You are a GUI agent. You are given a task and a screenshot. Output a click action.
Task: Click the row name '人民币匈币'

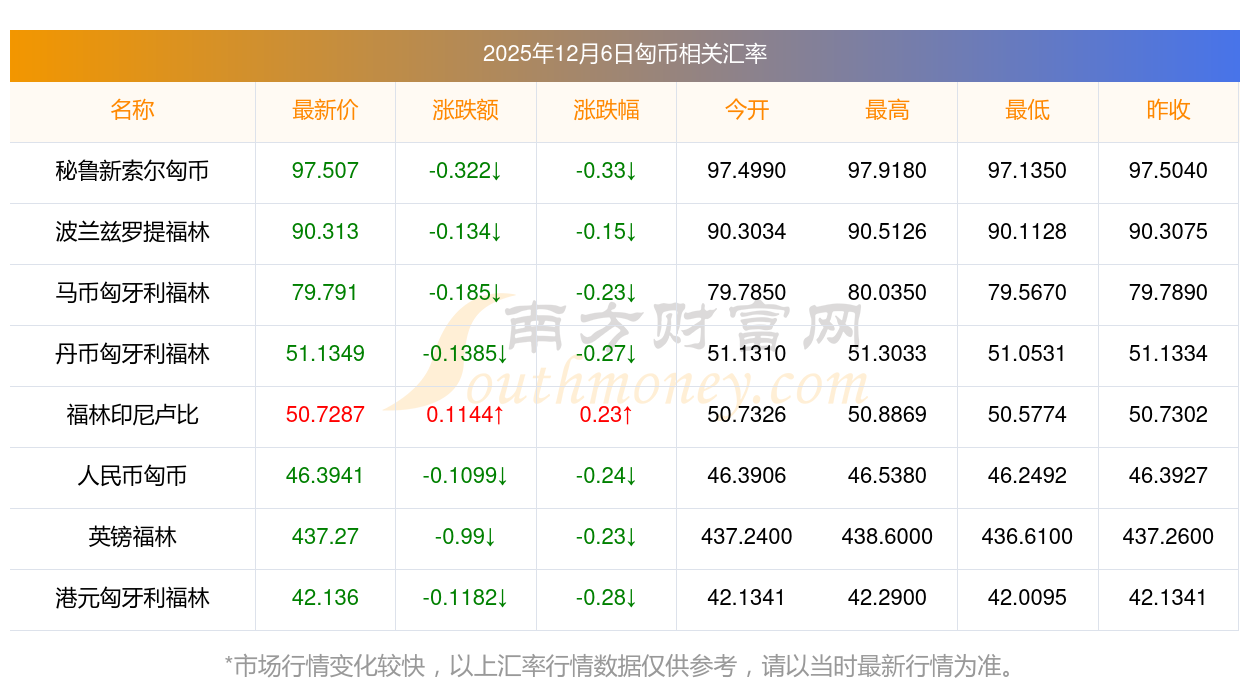pos(132,476)
